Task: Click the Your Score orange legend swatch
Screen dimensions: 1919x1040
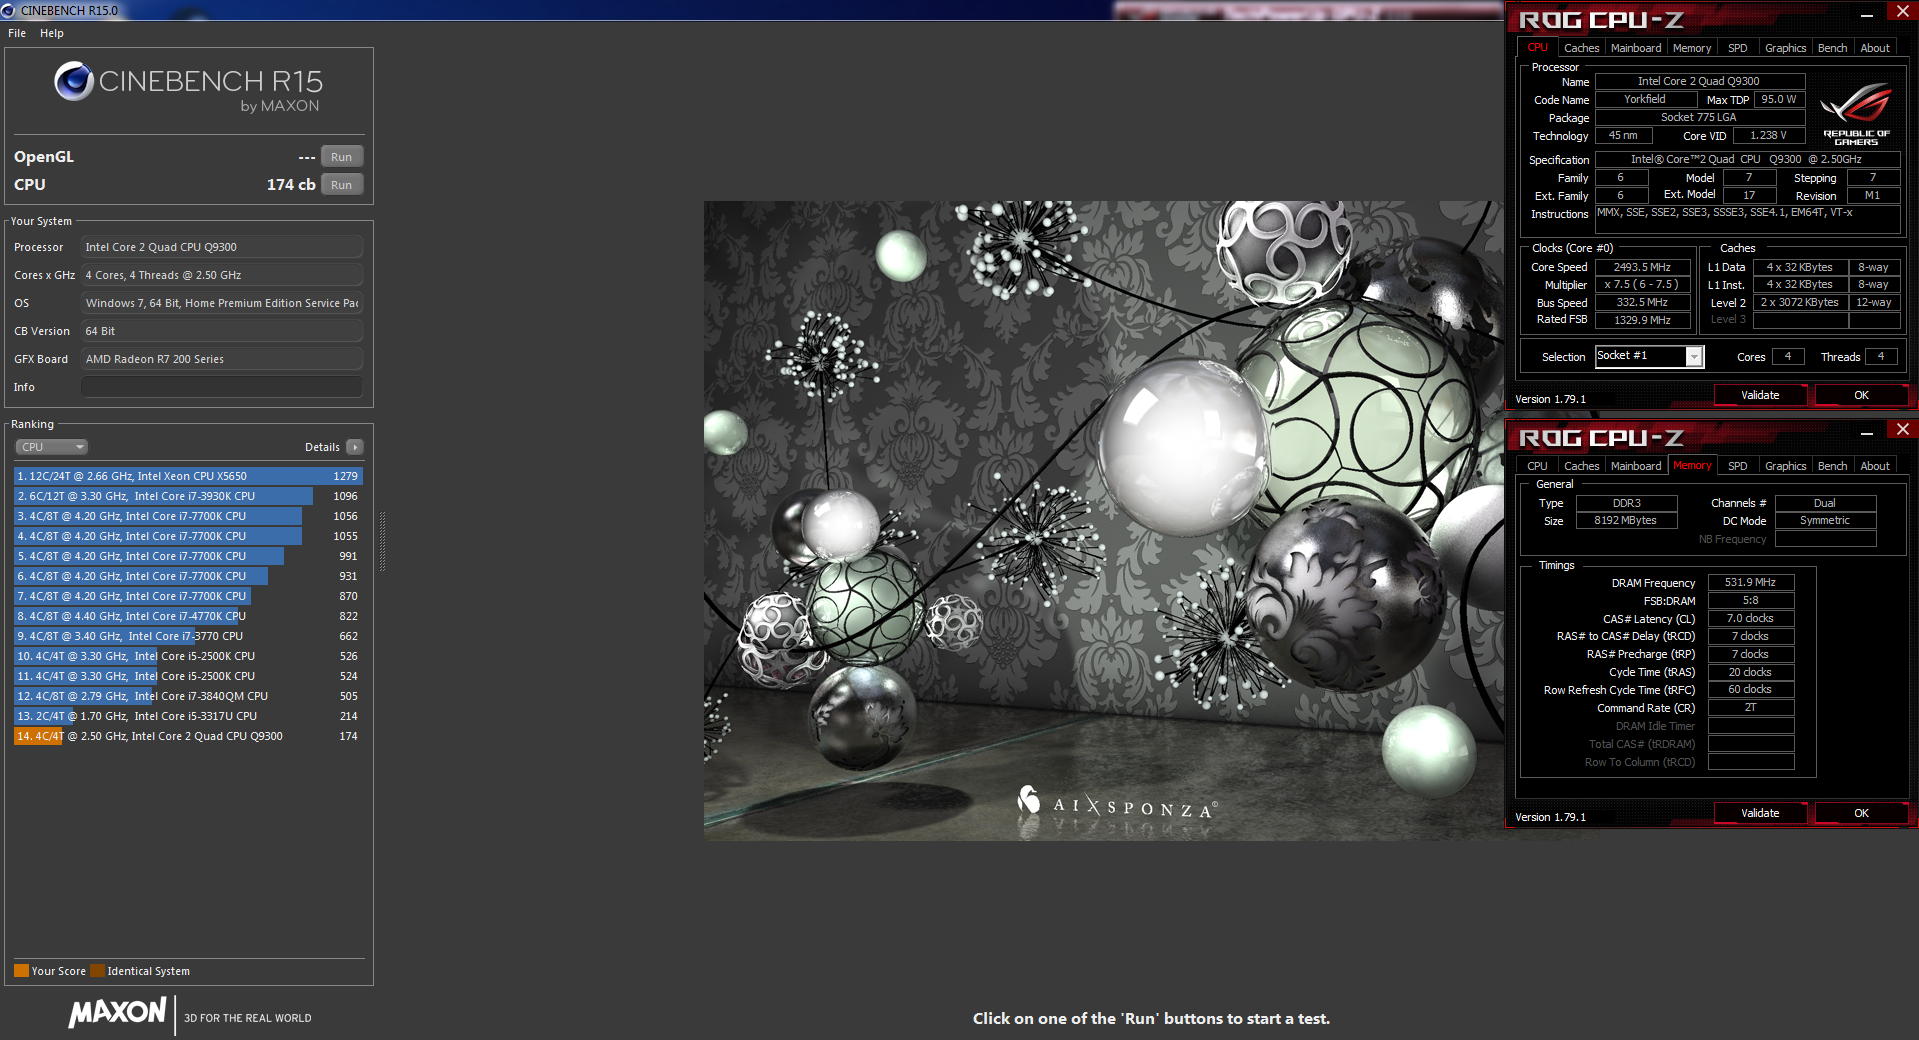Action: (x=21, y=971)
